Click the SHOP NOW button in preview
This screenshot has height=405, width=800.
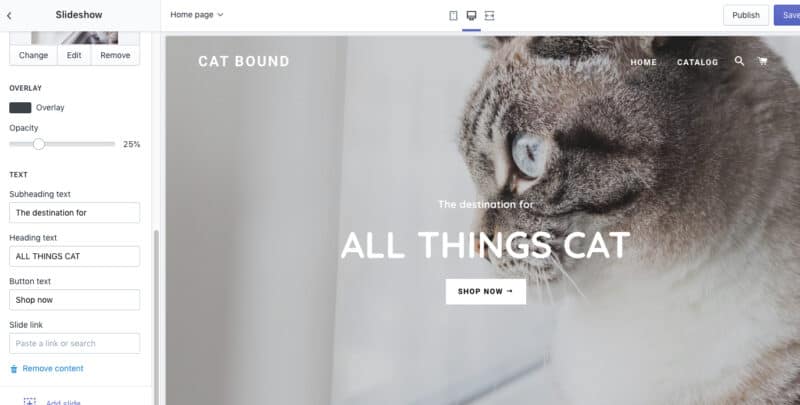[486, 291]
